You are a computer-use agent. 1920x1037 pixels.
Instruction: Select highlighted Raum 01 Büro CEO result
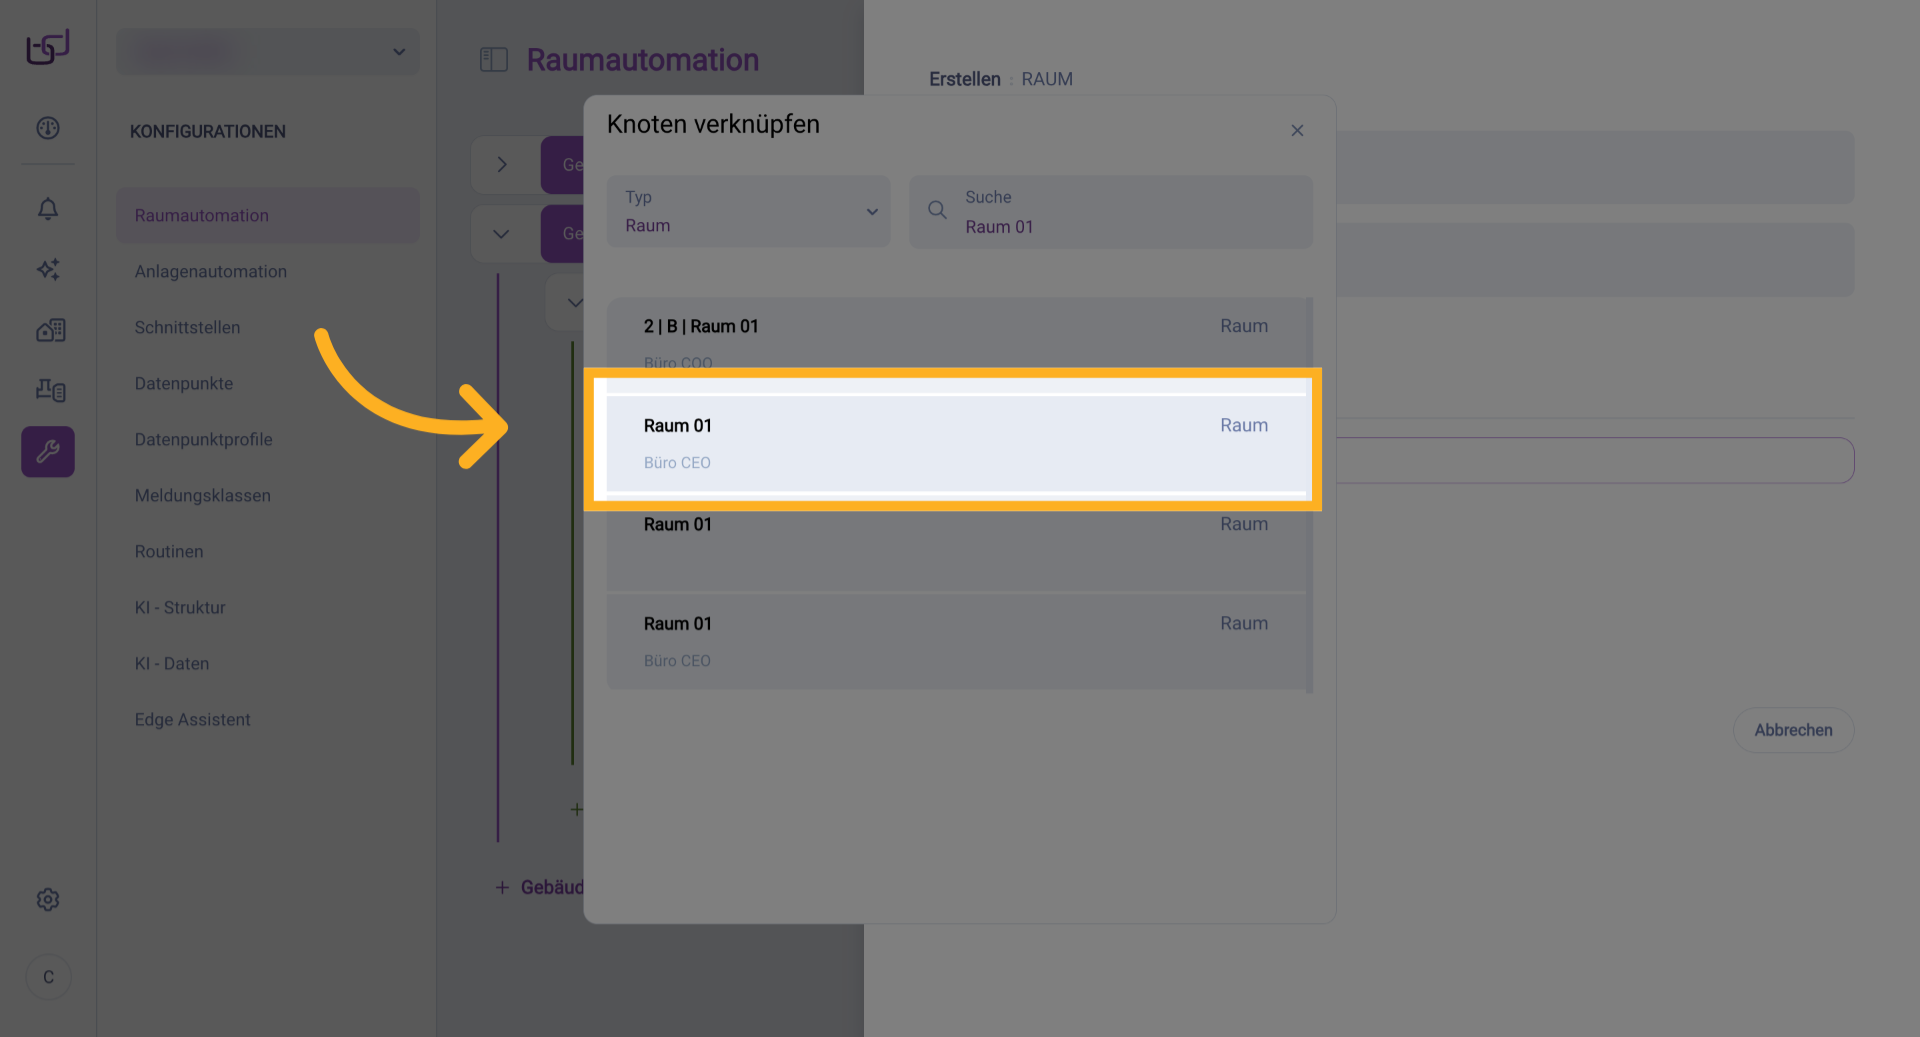coord(956,443)
